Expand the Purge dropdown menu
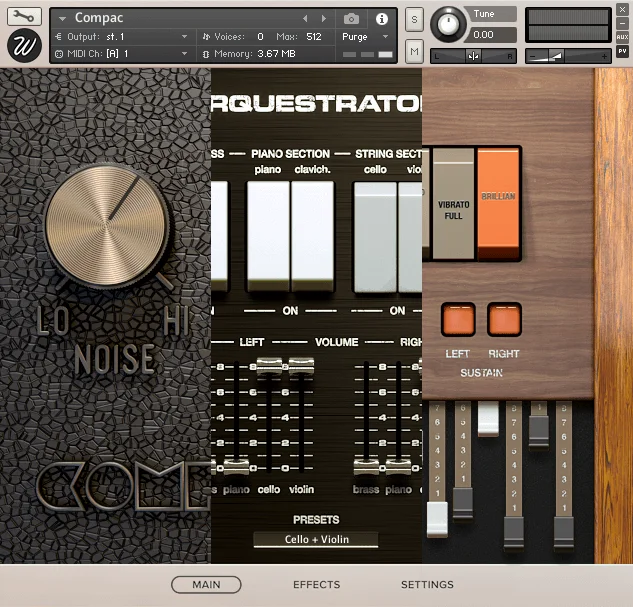 click(365, 37)
